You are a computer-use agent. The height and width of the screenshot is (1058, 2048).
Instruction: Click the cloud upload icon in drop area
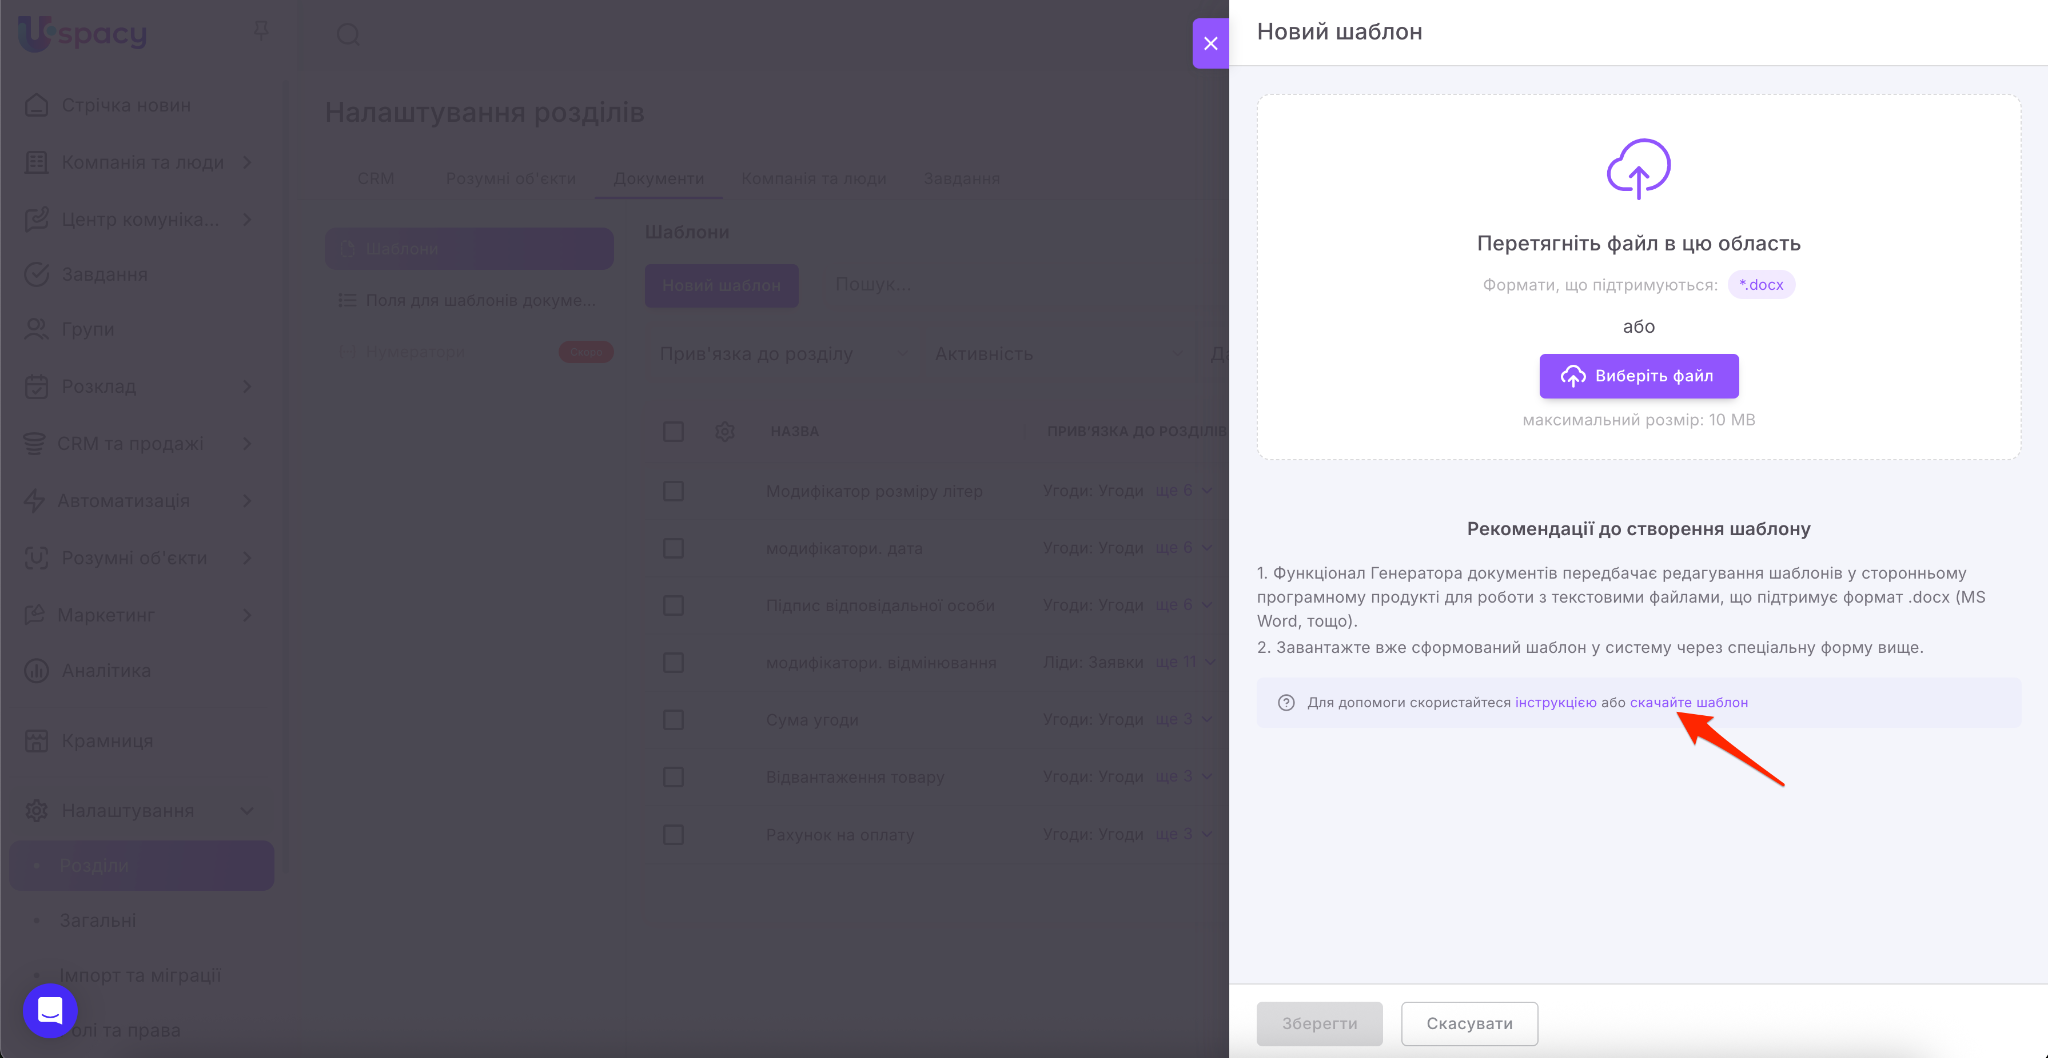pyautogui.click(x=1638, y=168)
